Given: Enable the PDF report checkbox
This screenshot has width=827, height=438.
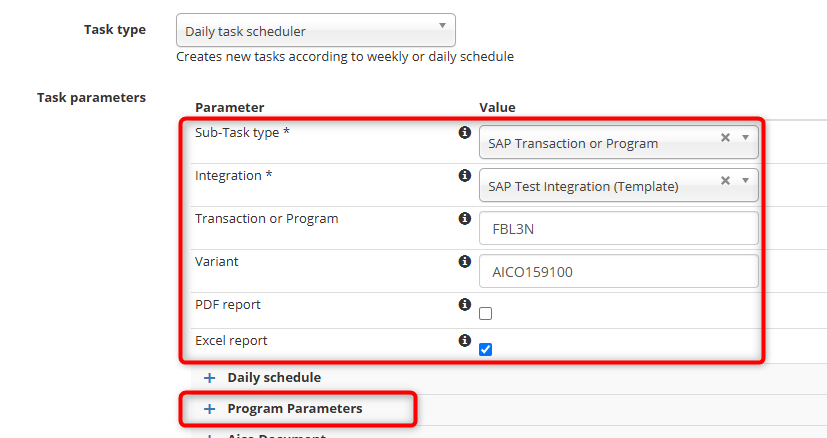Looking at the screenshot, I should 486,313.
